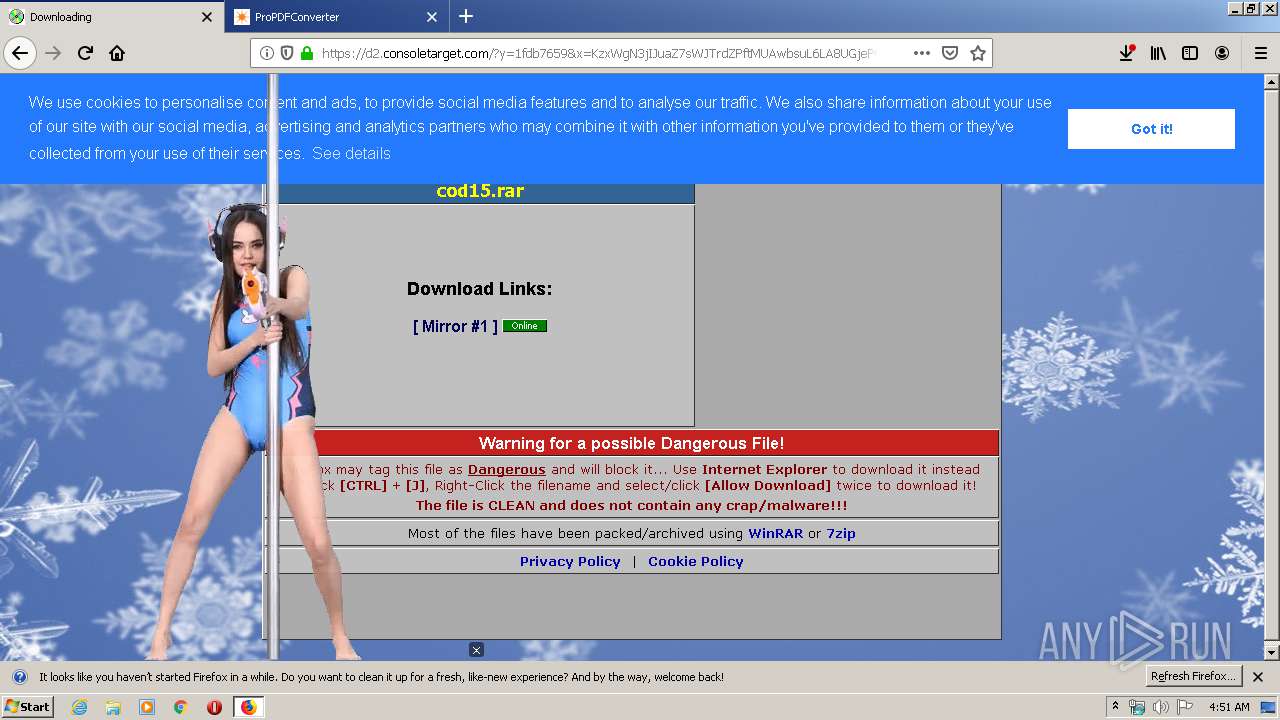Click the cod15.rar file name heading
The height and width of the screenshot is (720, 1280).
pyautogui.click(x=480, y=191)
